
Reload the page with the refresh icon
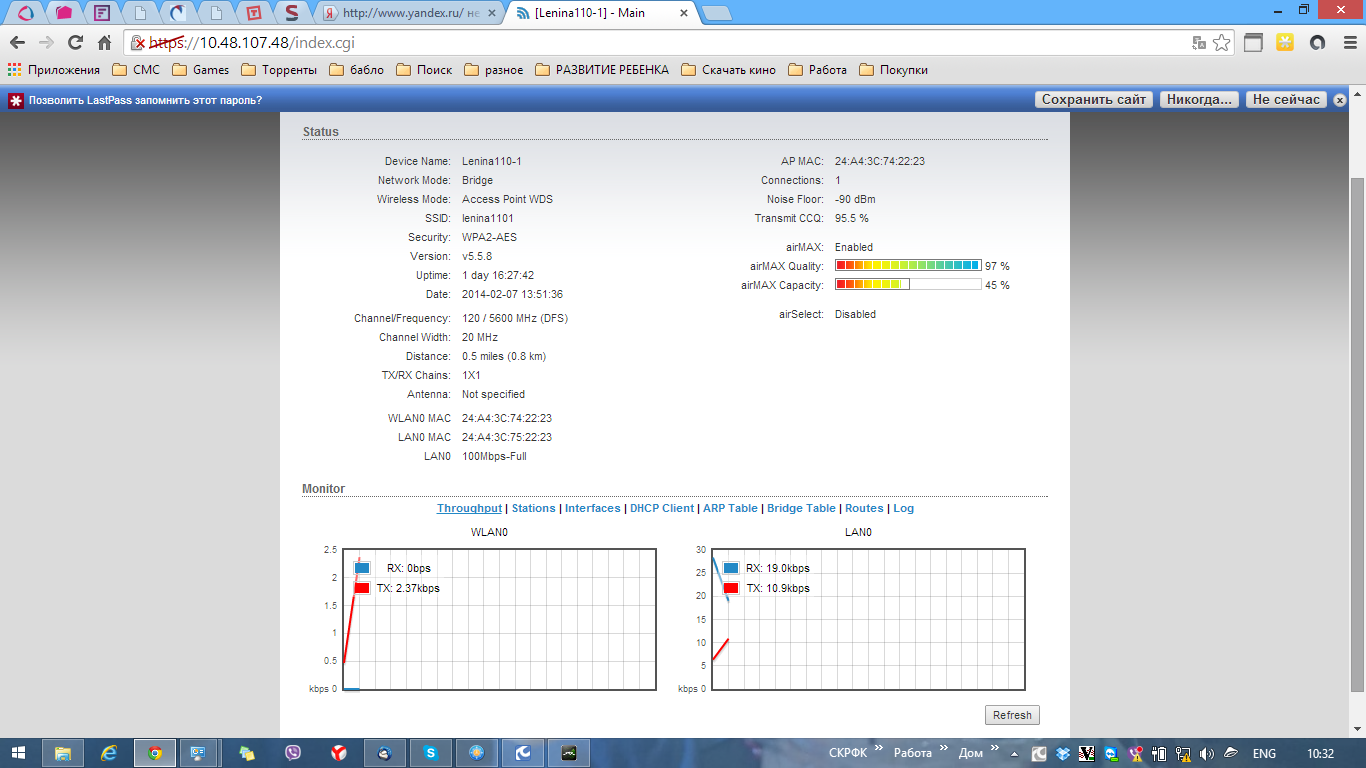(x=75, y=43)
